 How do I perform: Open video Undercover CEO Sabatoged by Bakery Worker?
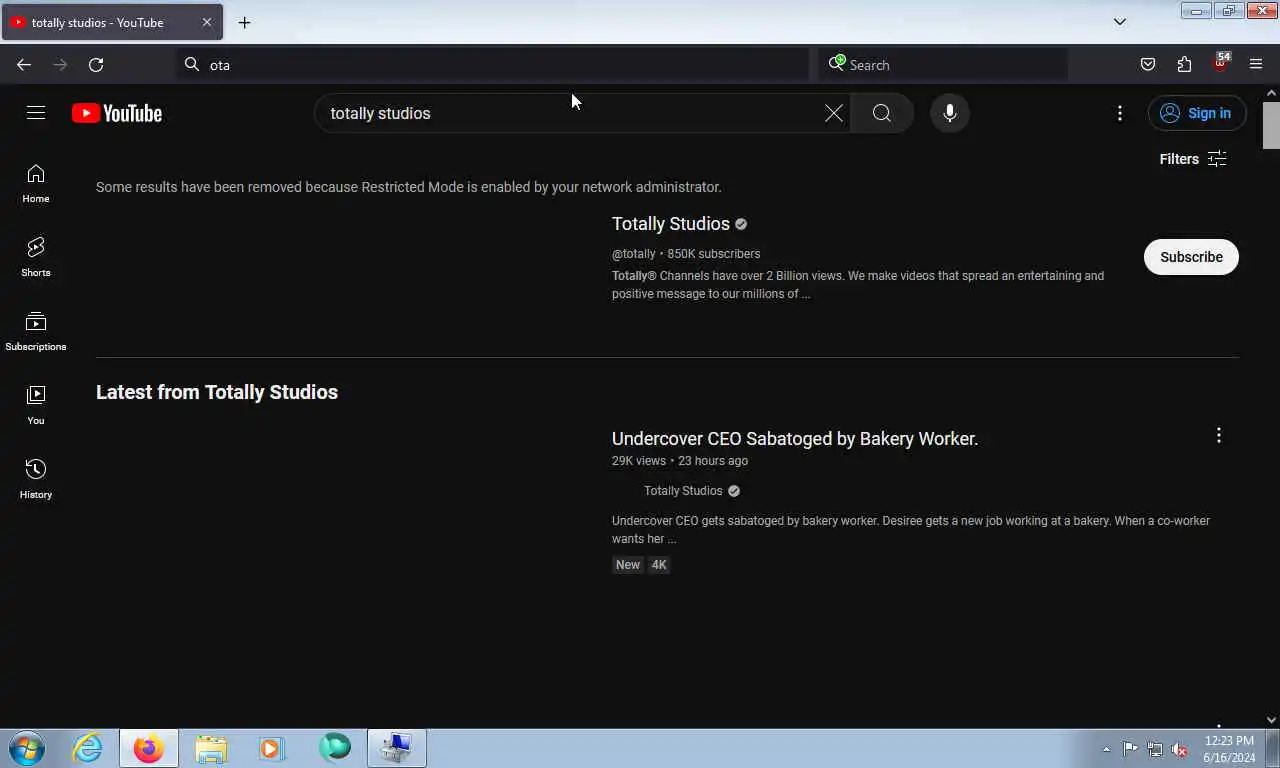point(795,439)
